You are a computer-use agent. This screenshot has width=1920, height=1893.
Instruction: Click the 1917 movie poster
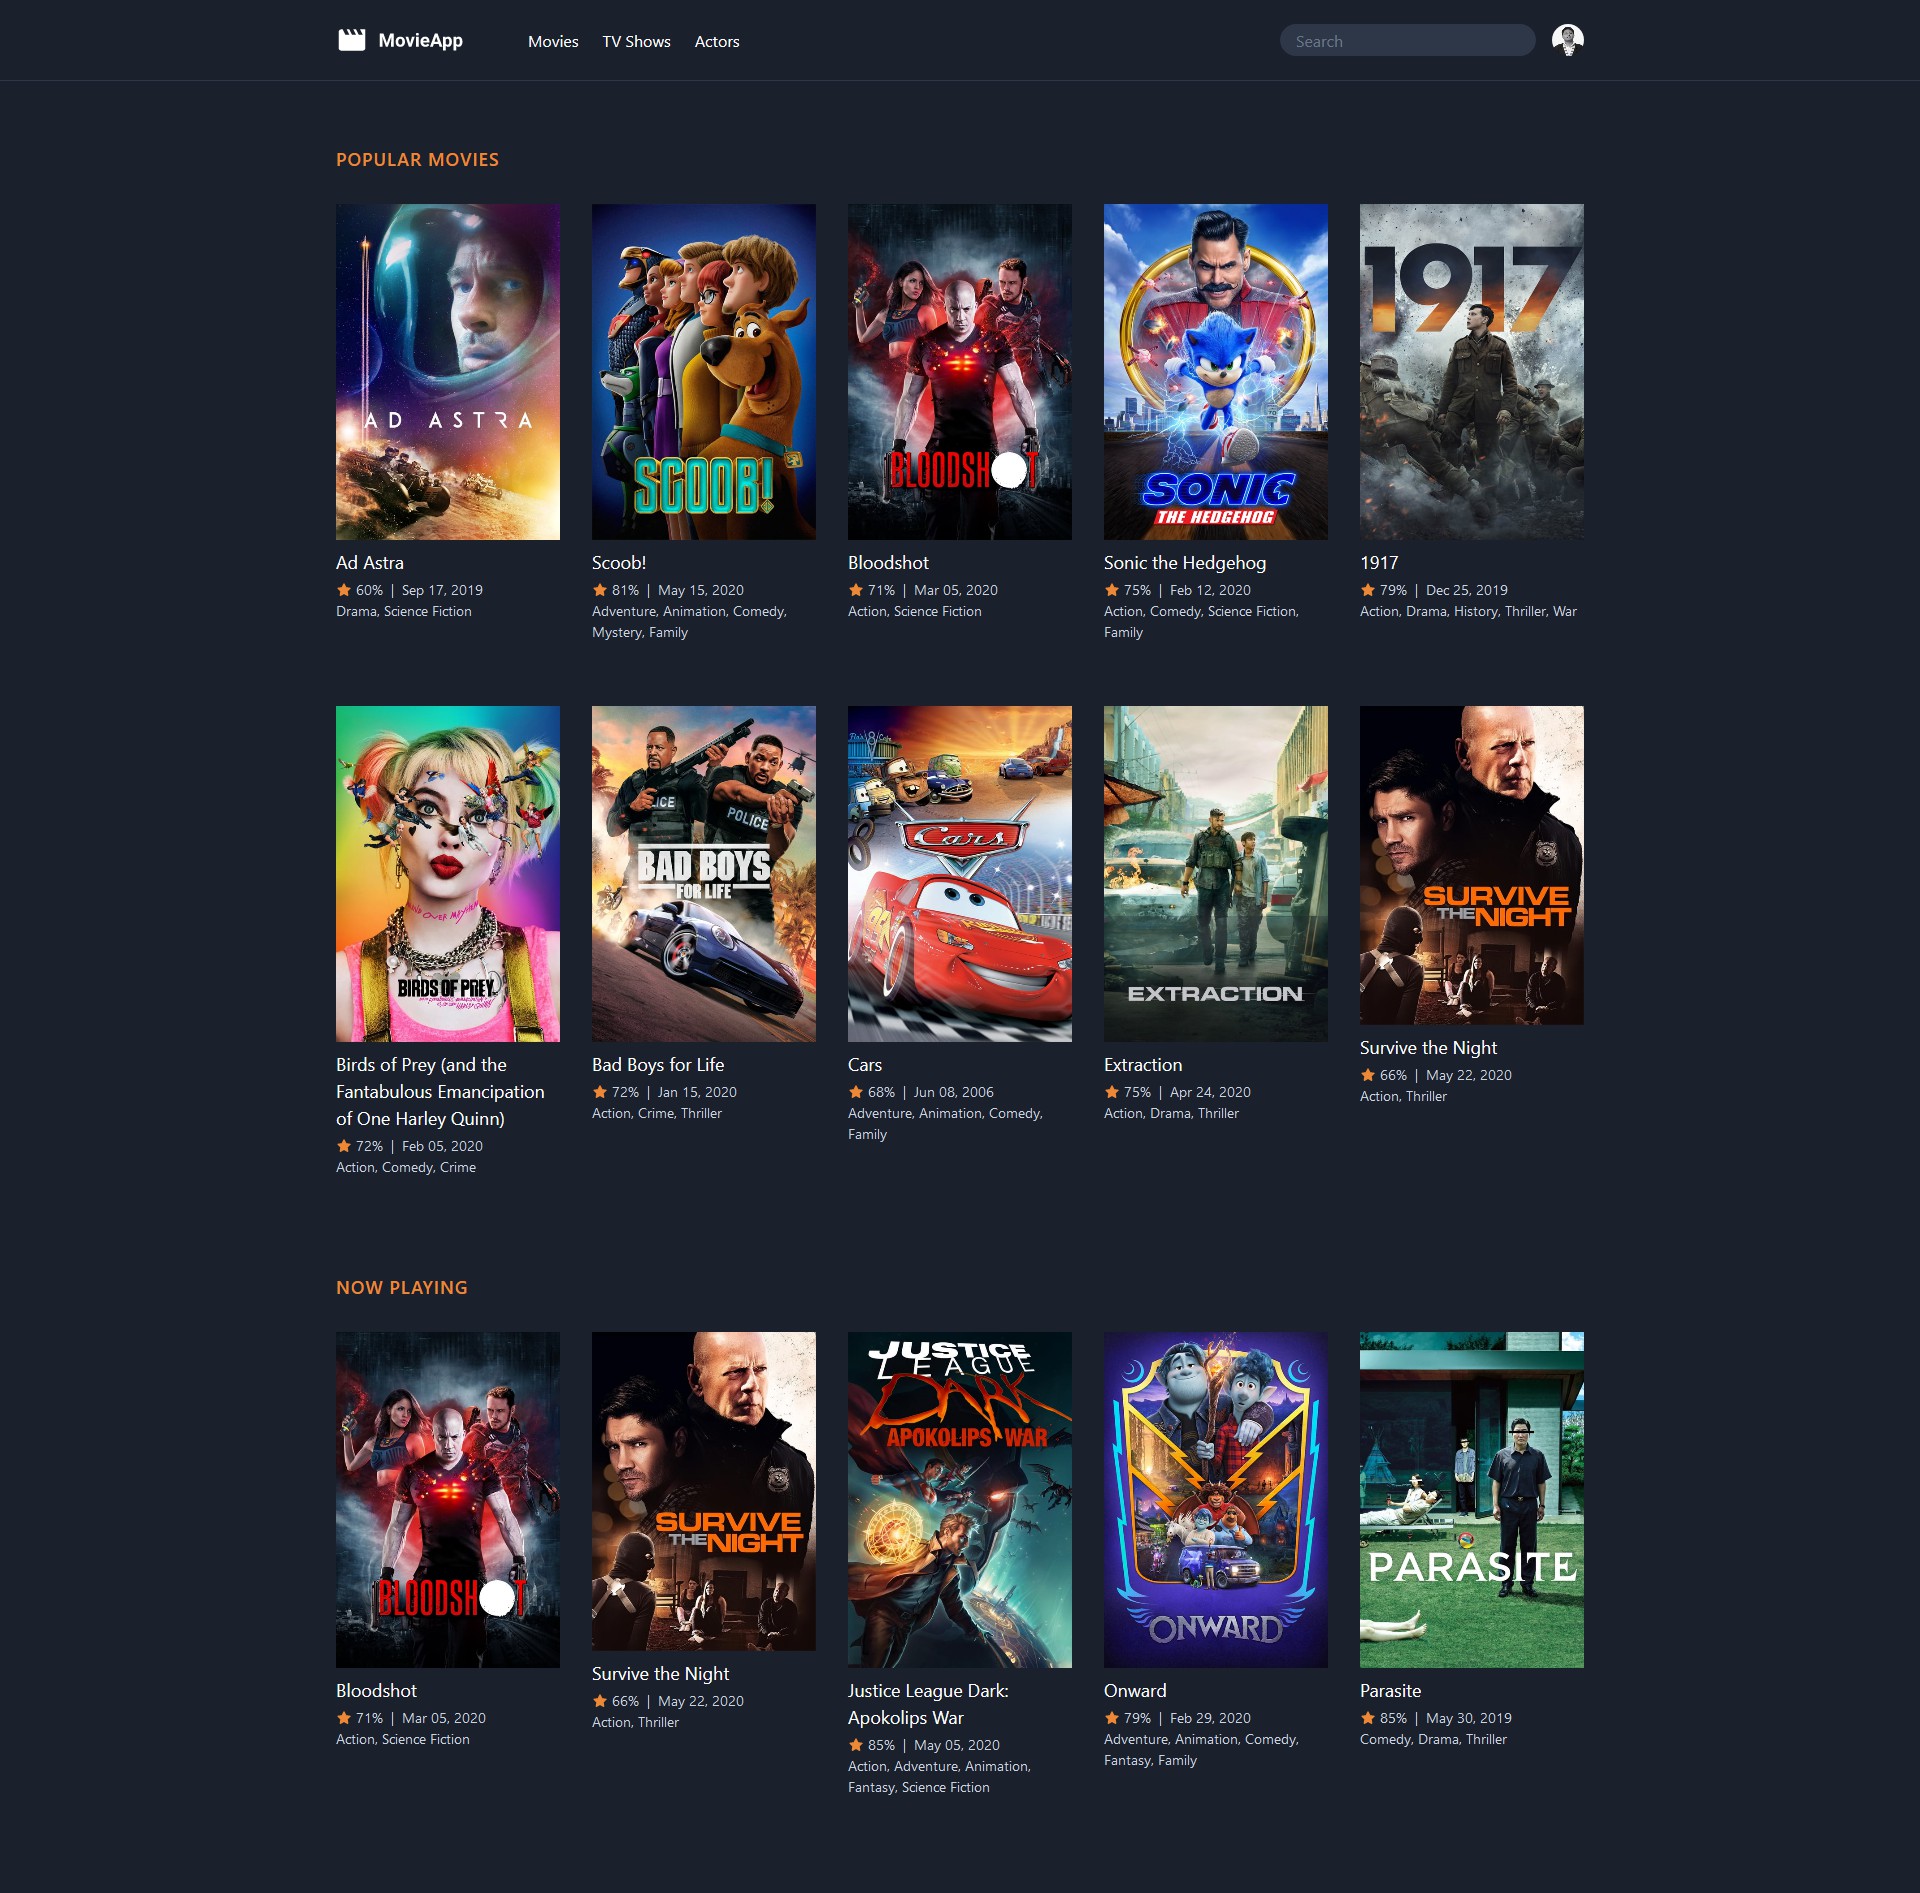1471,372
